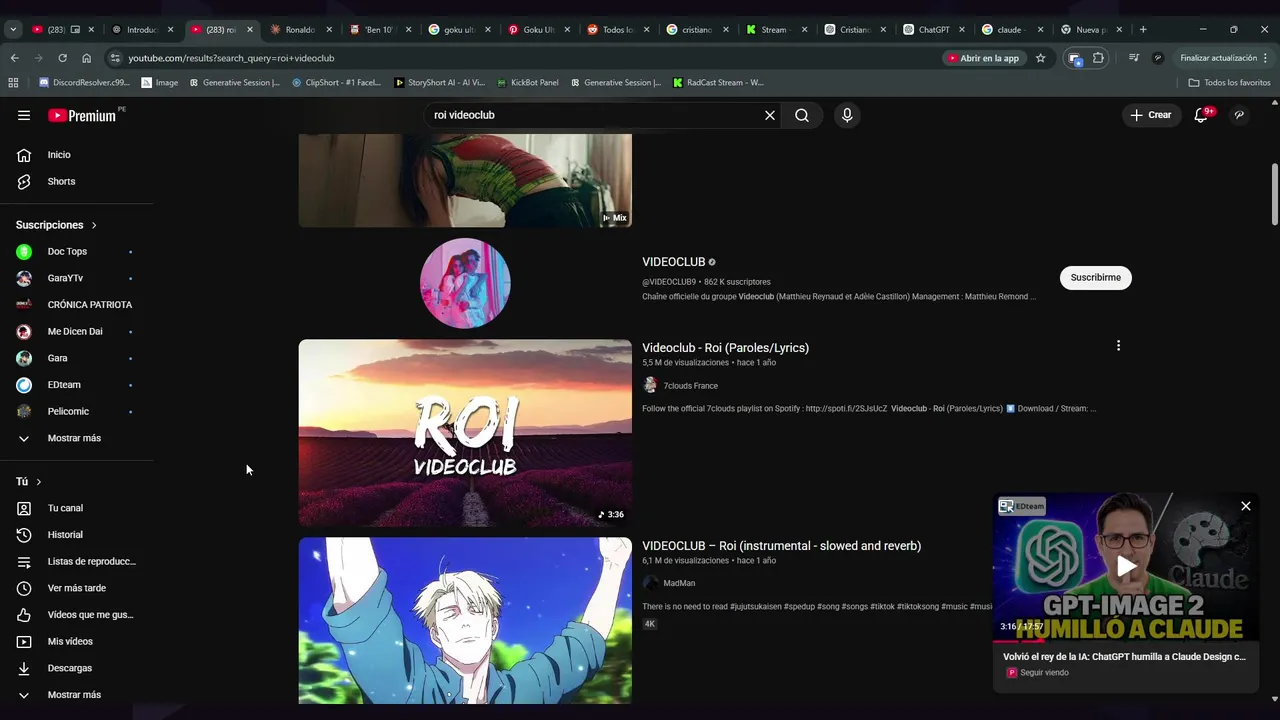Click the VIDEOCLUB channel name

(673, 262)
